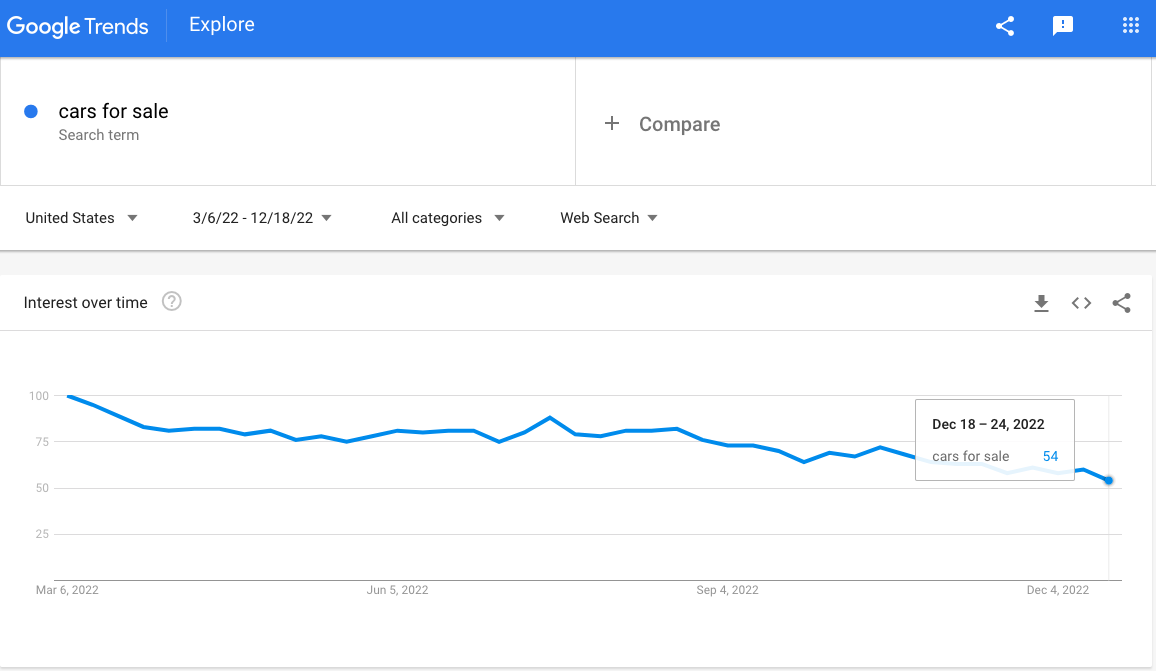Open the 3/6/22 - 12/18/22 date range dropdown
The height and width of the screenshot is (671, 1156).
point(262,218)
